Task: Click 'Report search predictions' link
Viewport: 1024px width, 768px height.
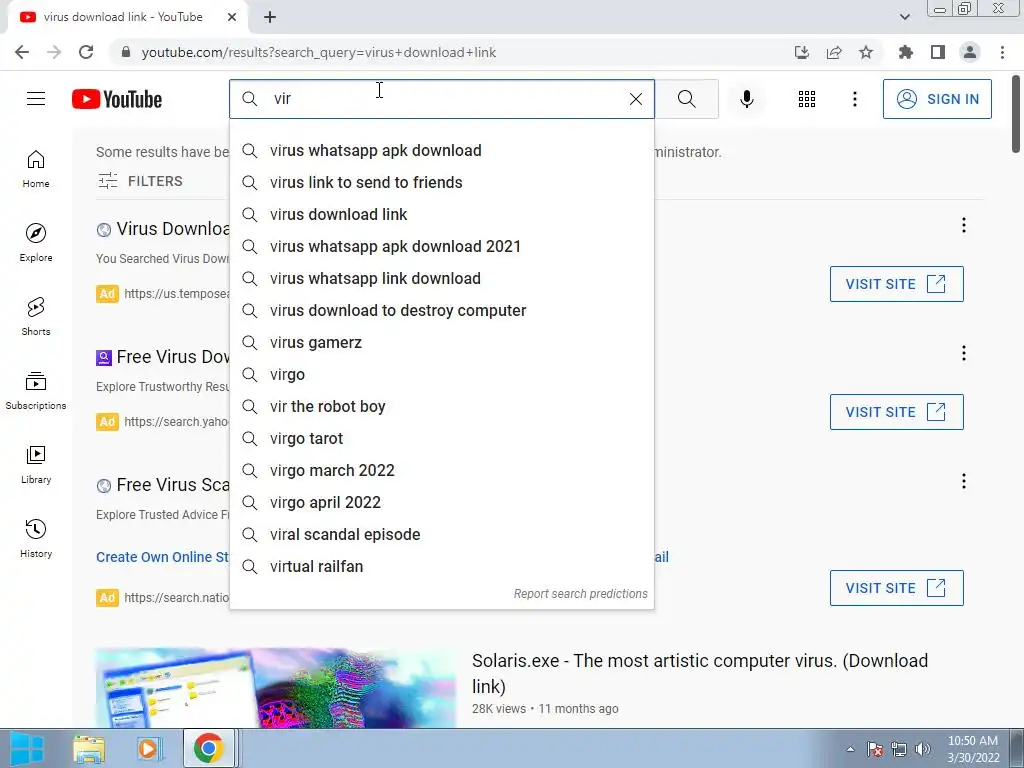Action: click(x=580, y=594)
